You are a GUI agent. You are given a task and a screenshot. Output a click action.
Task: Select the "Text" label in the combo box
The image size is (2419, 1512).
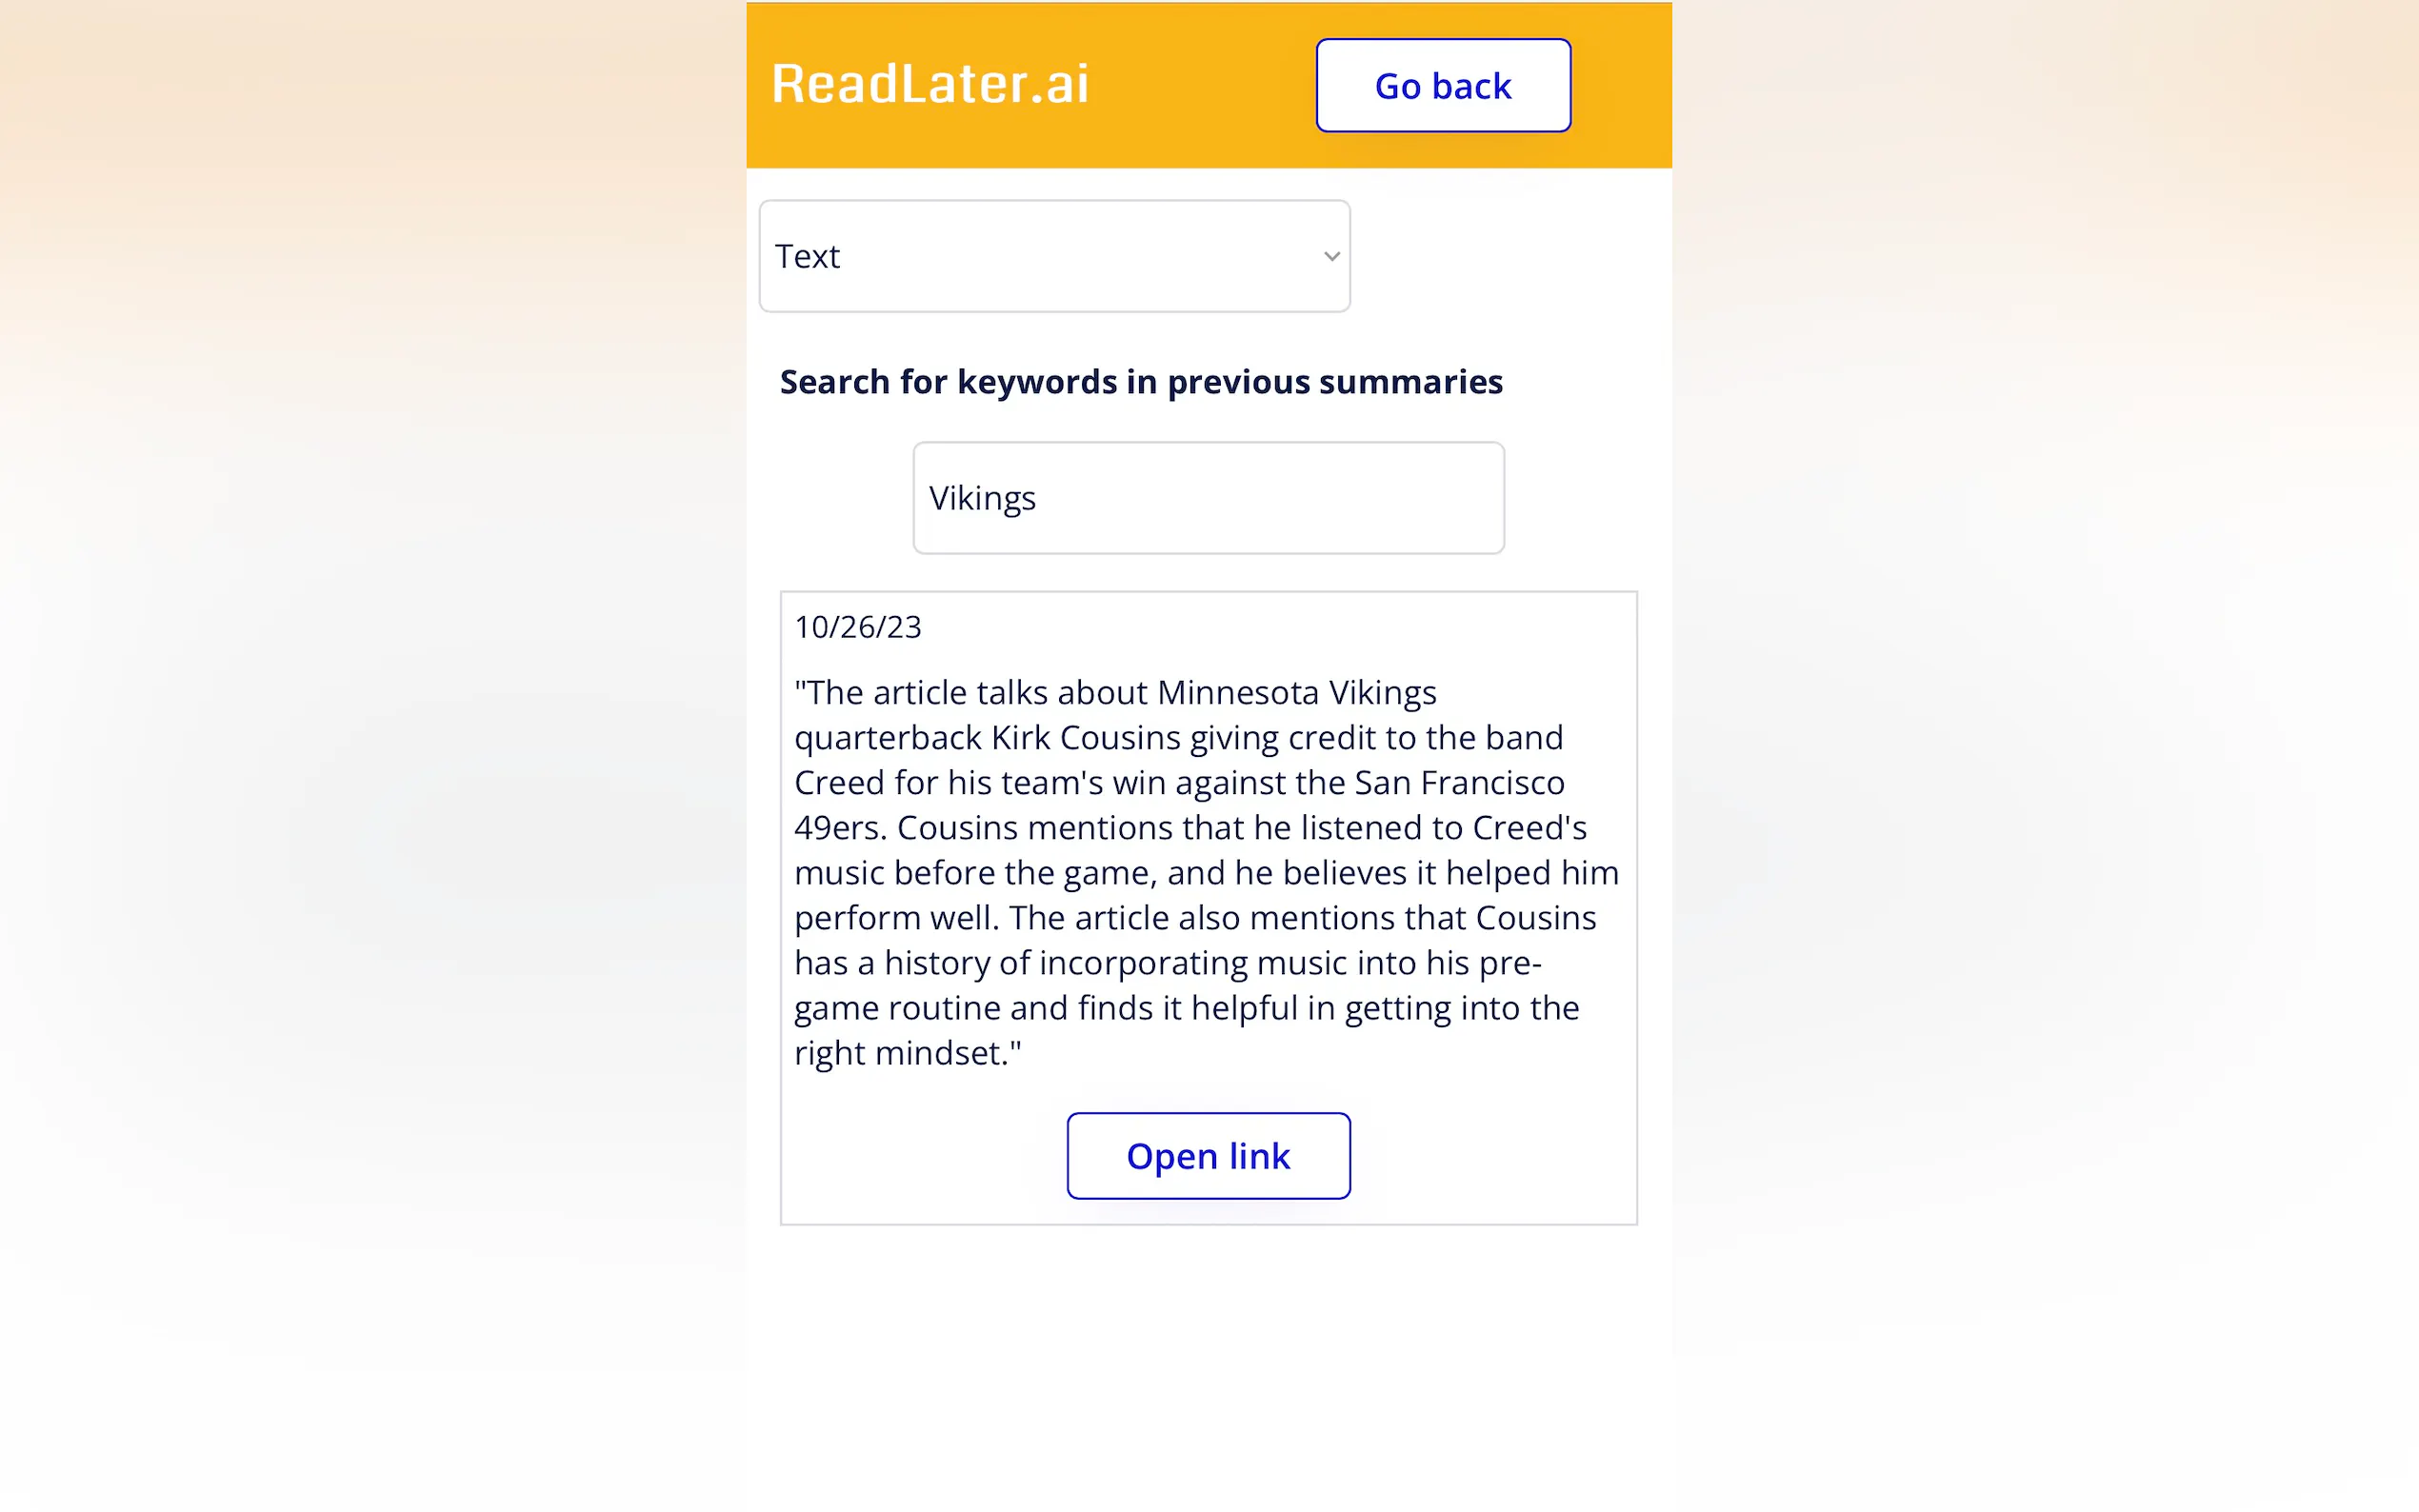tap(808, 257)
